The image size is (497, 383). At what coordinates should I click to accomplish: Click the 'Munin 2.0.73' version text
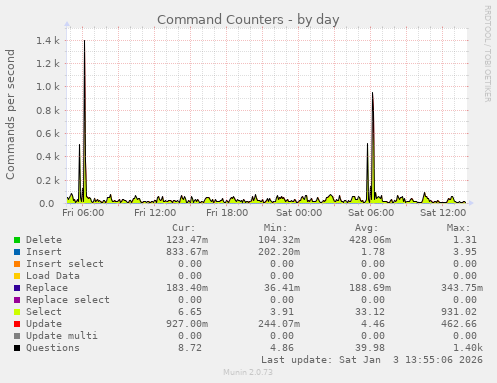[x=248, y=372]
